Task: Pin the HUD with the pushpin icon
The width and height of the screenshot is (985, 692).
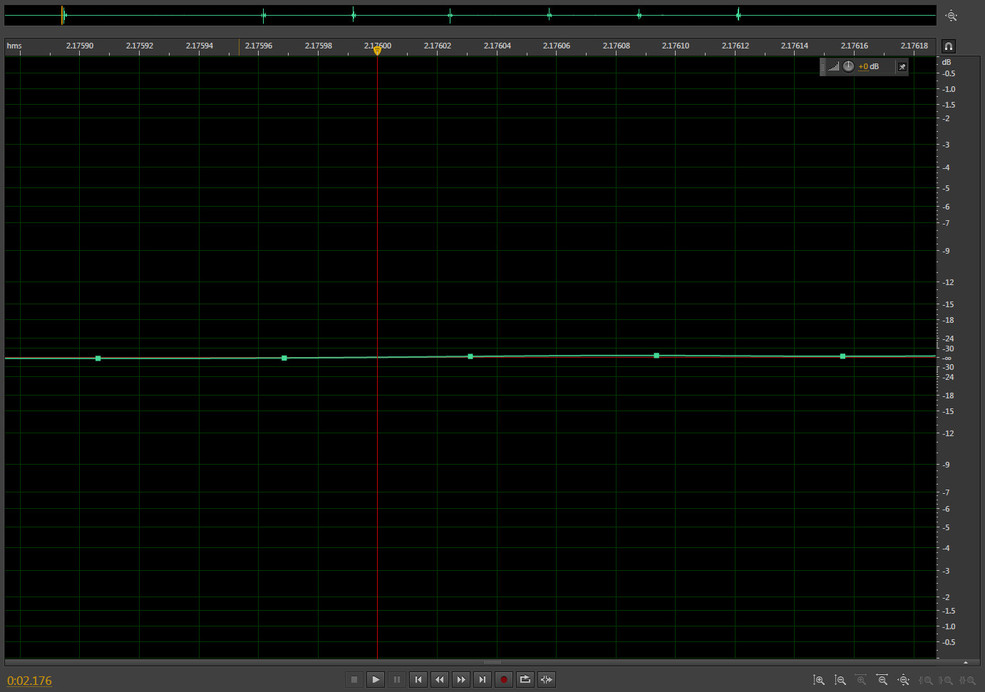Action: pyautogui.click(x=902, y=67)
